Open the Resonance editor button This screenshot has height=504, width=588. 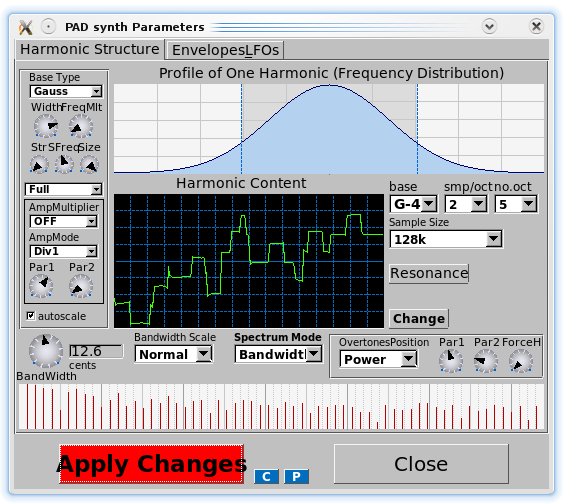click(x=429, y=273)
